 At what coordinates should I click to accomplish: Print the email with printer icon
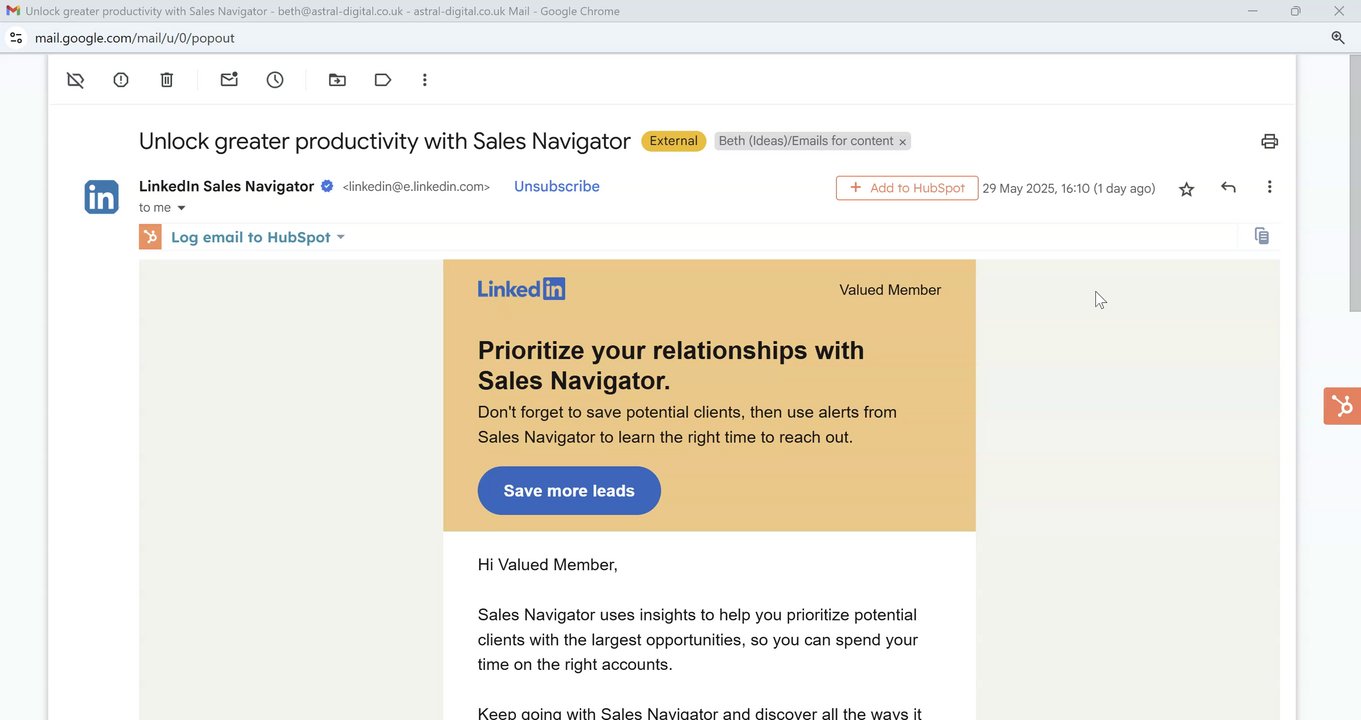(1269, 141)
